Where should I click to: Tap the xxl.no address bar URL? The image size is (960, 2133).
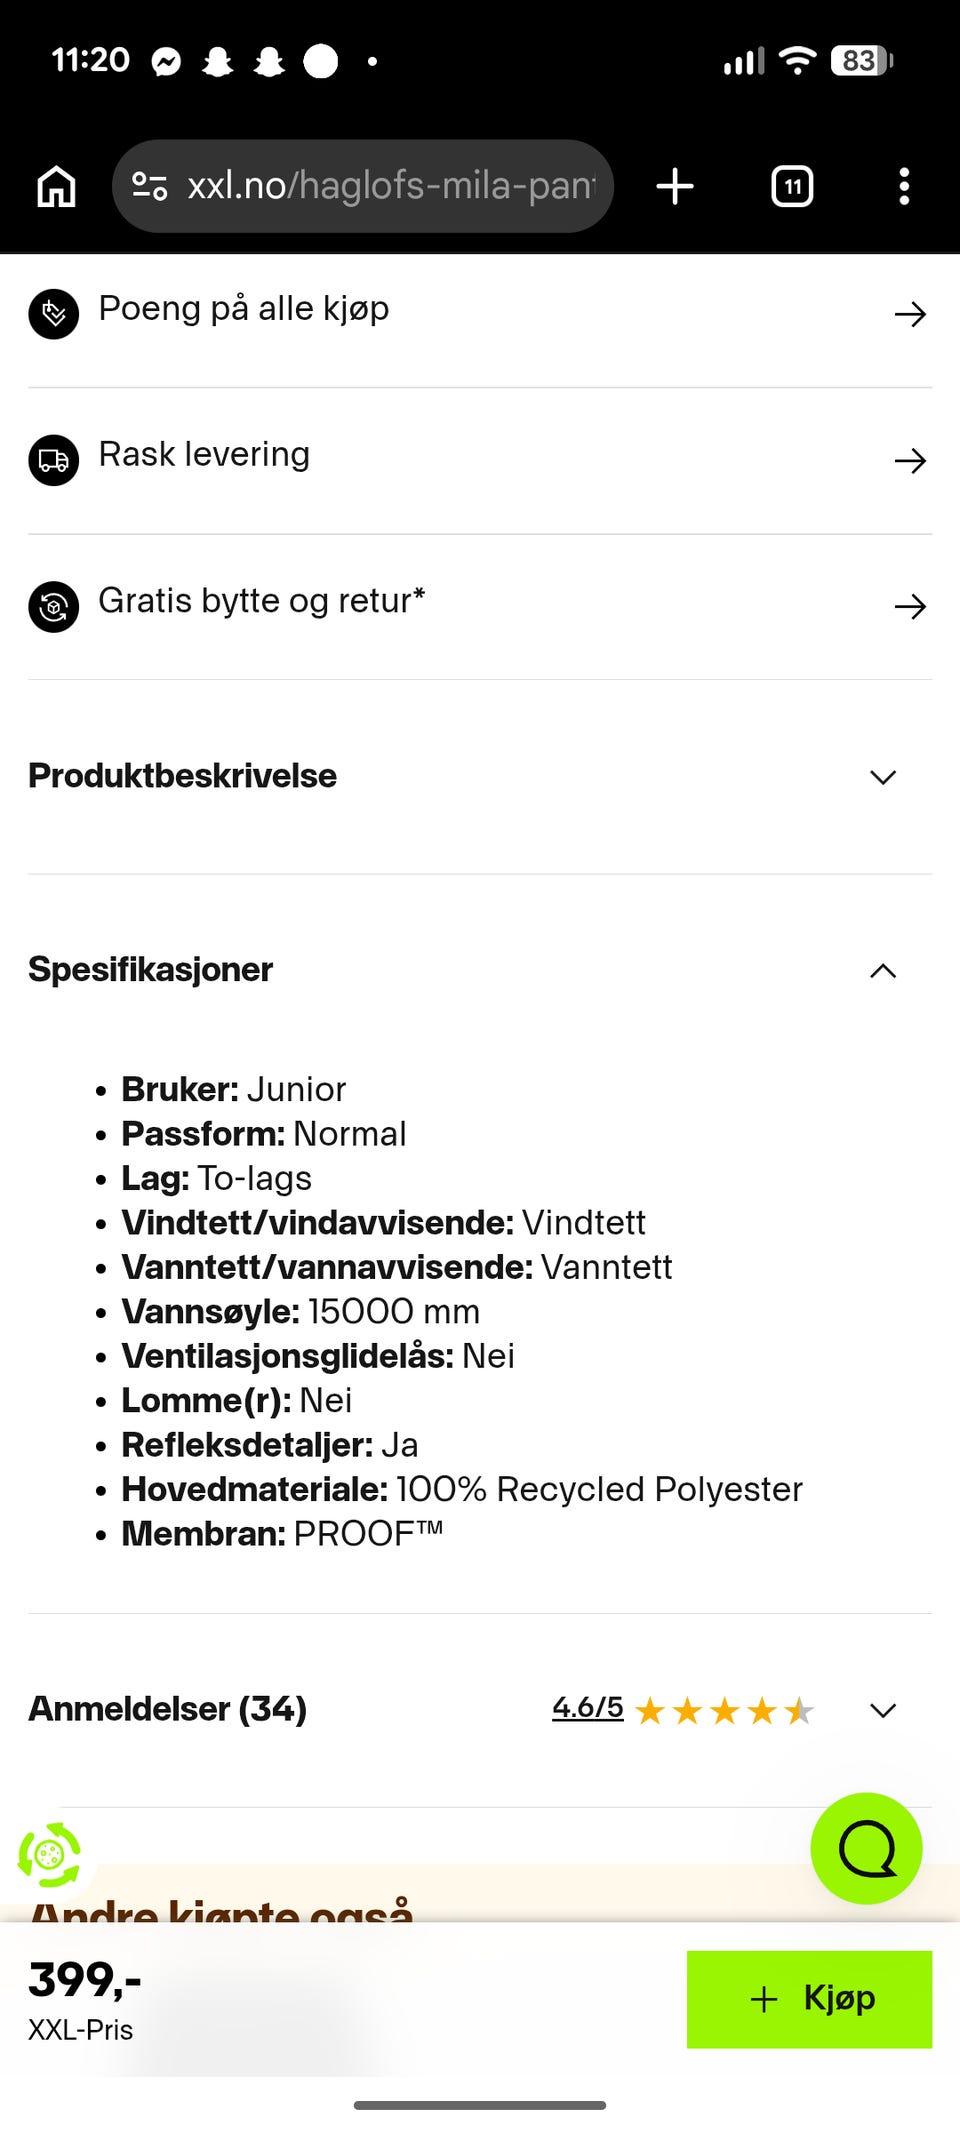[390, 186]
